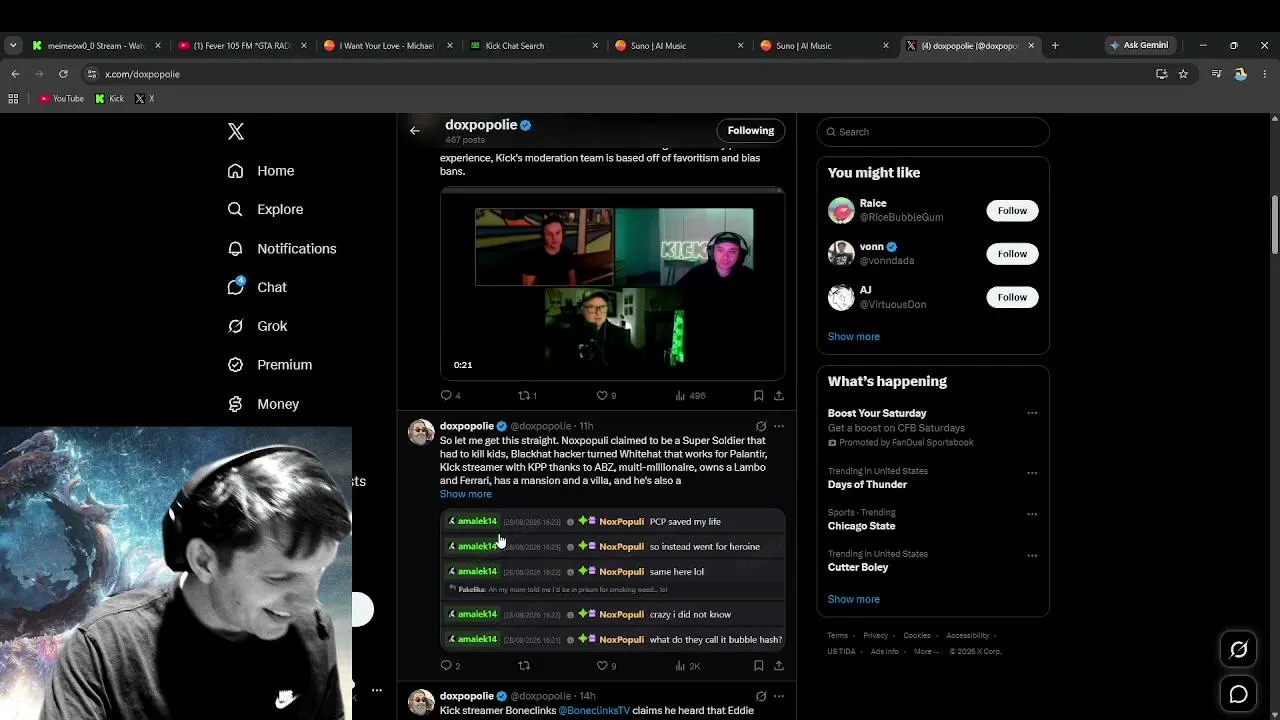Switch to the I Want Your Love tab
Screen dimensions: 1280x720
pyautogui.click(x=387, y=45)
